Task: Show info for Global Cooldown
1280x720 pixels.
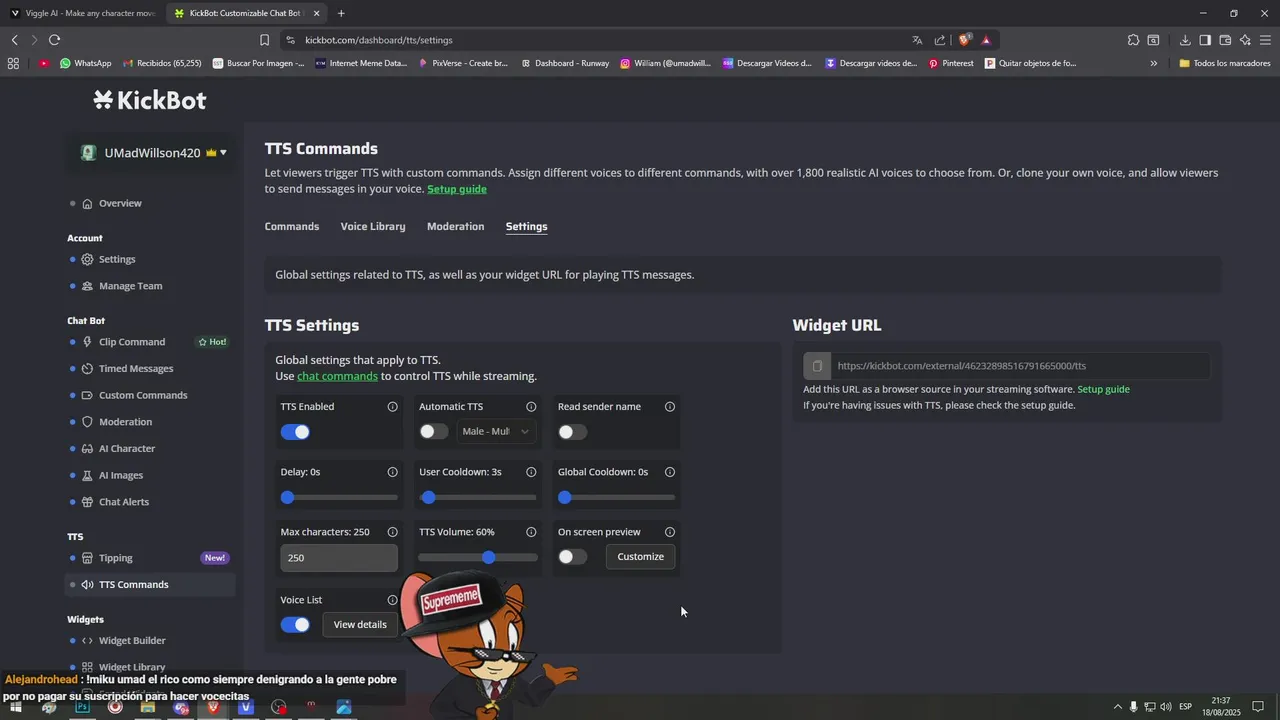Action: 670,472
